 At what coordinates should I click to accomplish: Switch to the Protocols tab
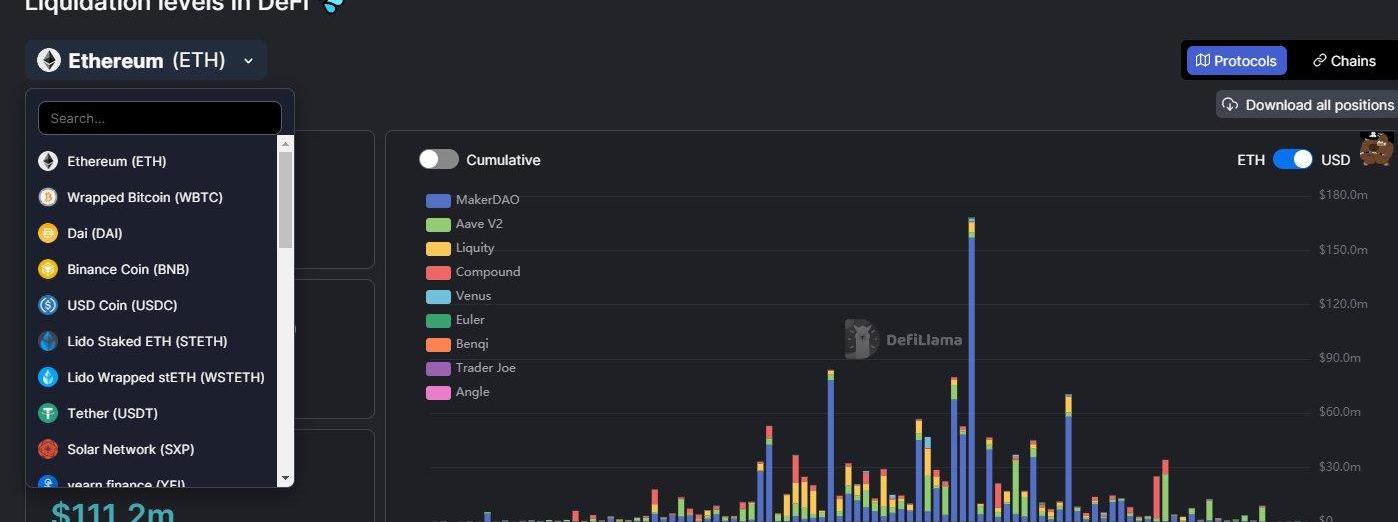1236,61
